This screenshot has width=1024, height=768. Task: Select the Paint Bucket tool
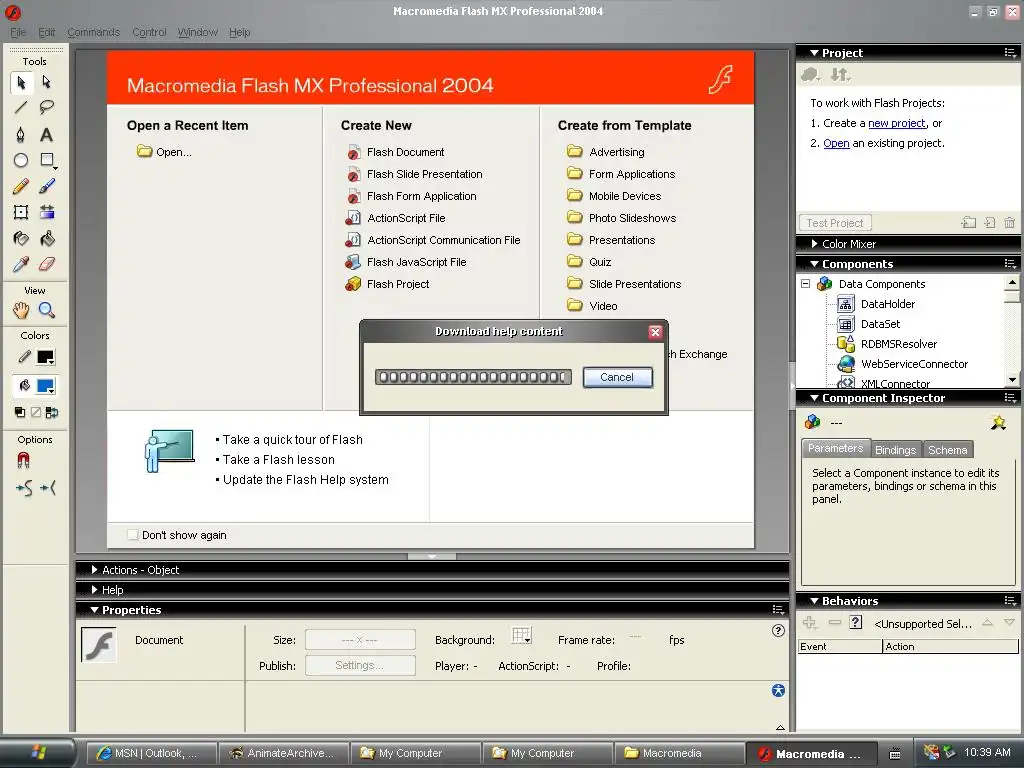46,238
